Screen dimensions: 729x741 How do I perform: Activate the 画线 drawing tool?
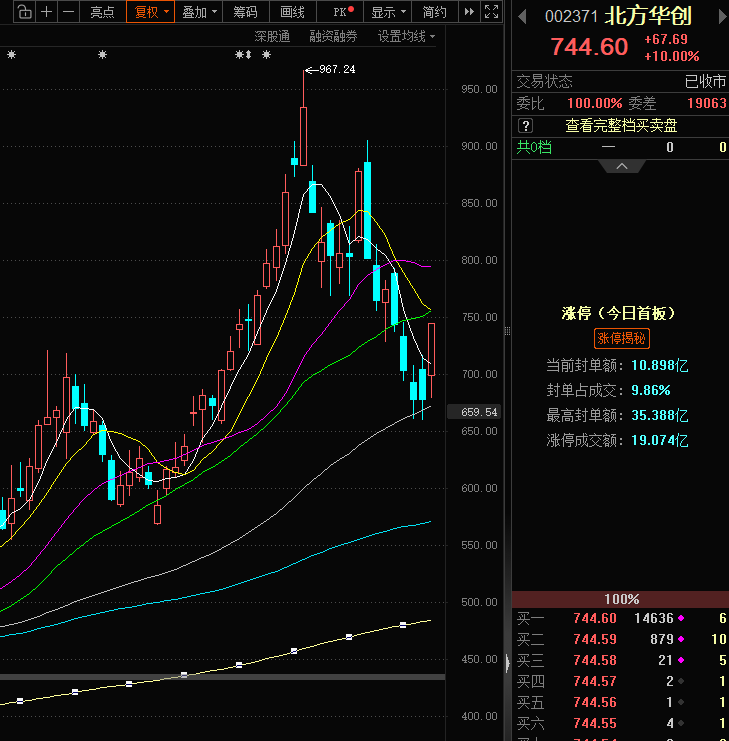[292, 12]
